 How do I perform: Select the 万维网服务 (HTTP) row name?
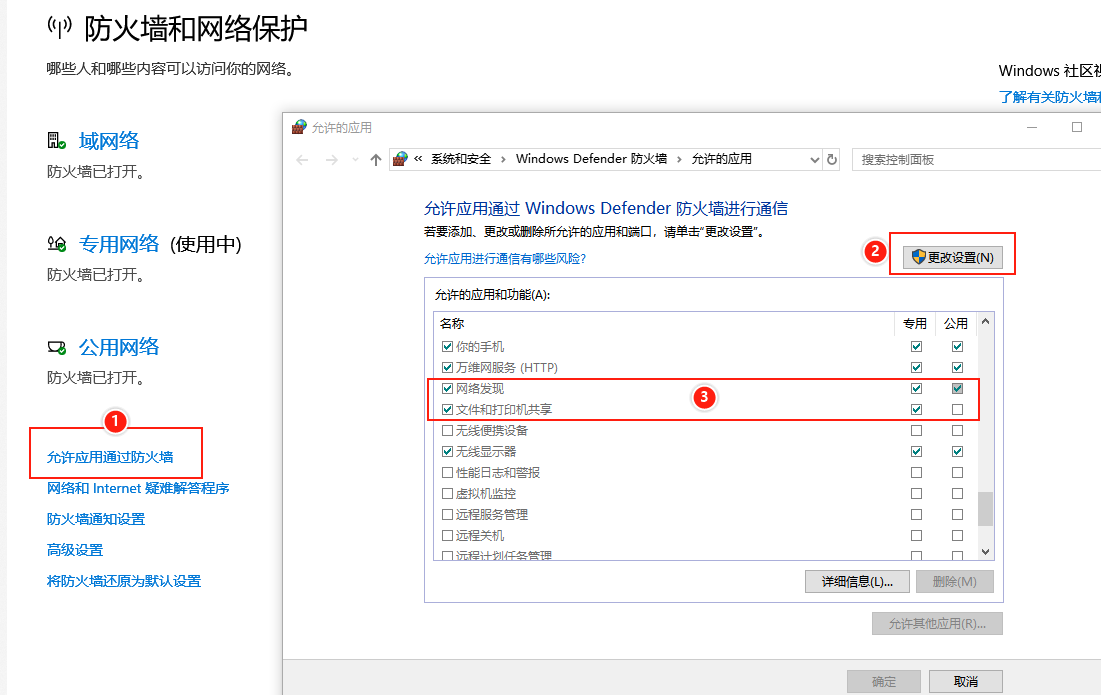pos(507,368)
